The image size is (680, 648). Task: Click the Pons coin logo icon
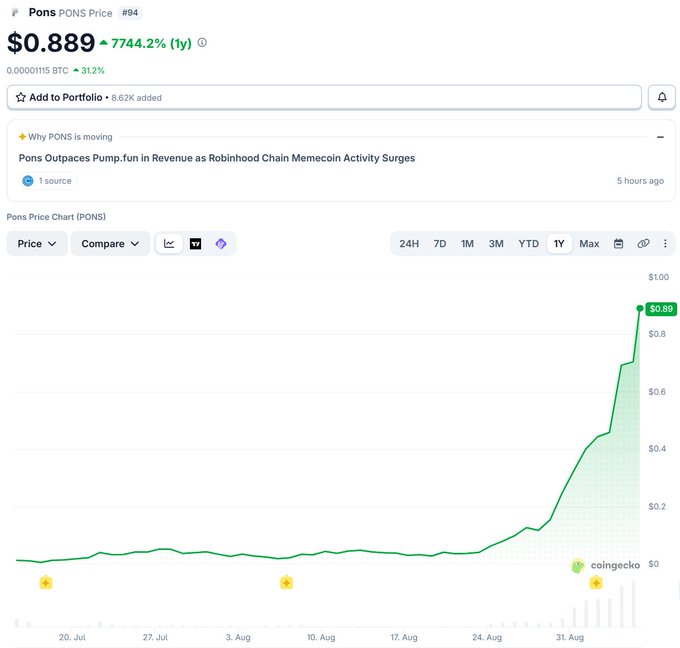15,13
